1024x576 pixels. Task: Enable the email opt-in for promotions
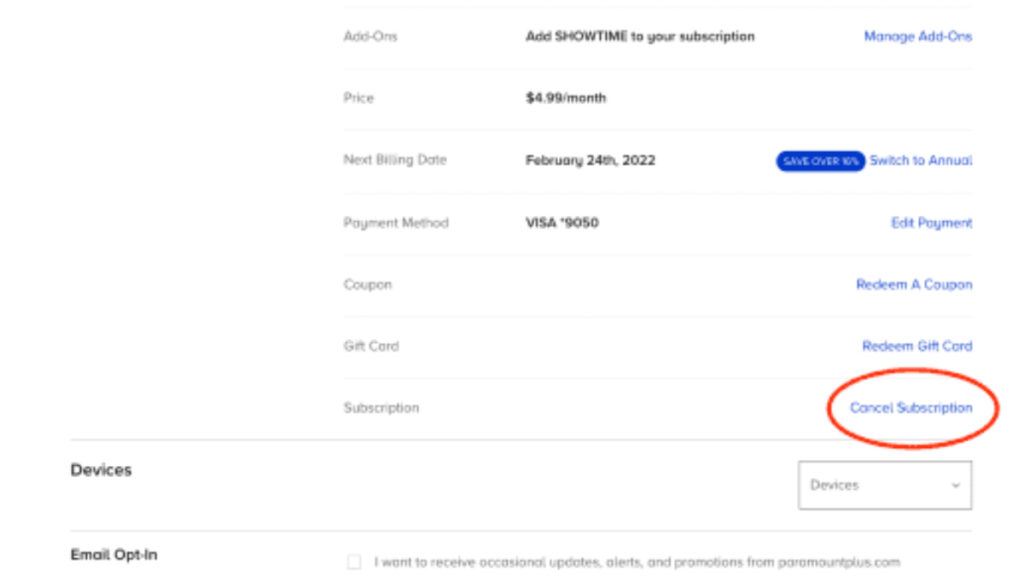tap(352, 563)
